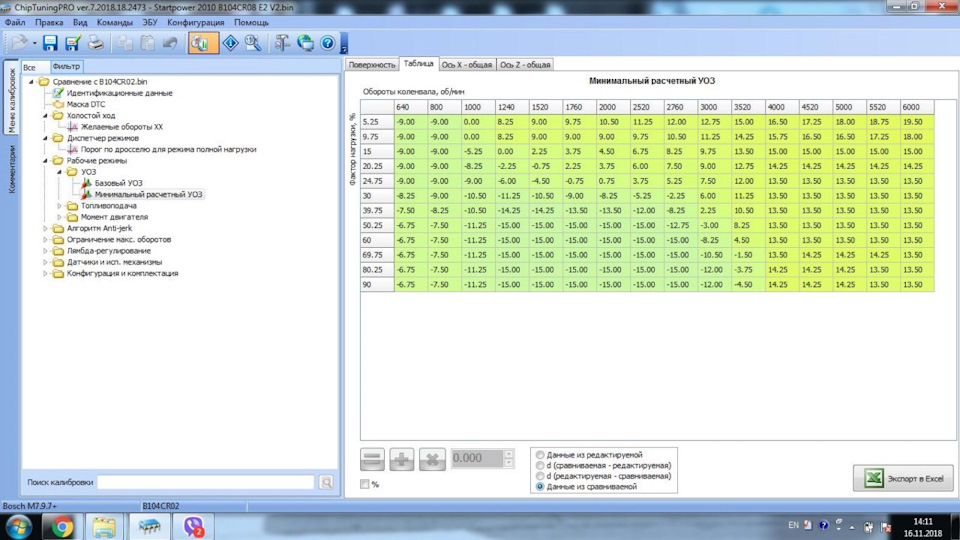The image size is (960, 540).
Task: Click the blue question mark Help icon
Action: tap(328, 43)
